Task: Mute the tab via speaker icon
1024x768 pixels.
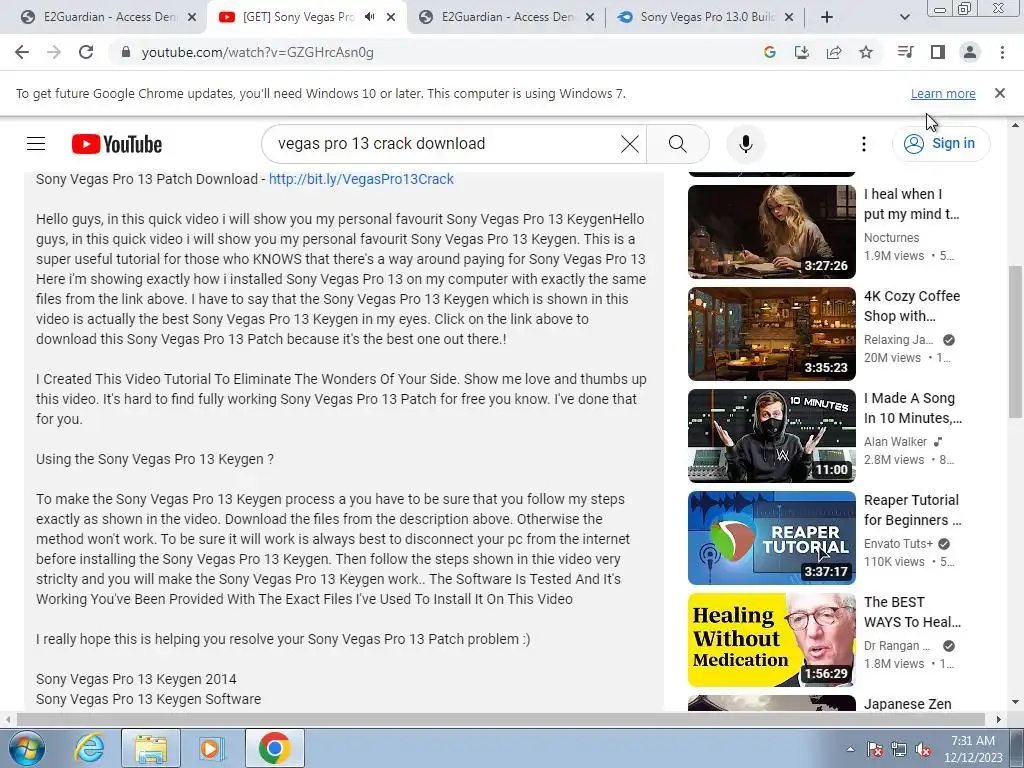Action: pyautogui.click(x=370, y=17)
